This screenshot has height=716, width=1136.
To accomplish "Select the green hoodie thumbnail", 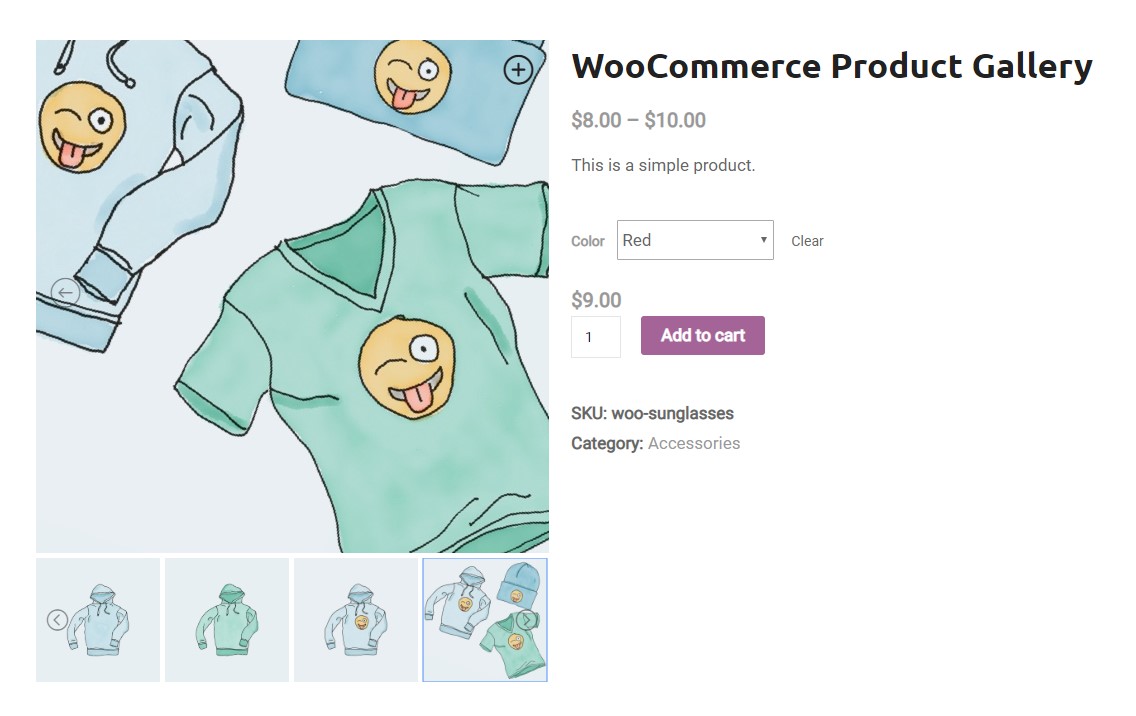I will pyautogui.click(x=227, y=620).
